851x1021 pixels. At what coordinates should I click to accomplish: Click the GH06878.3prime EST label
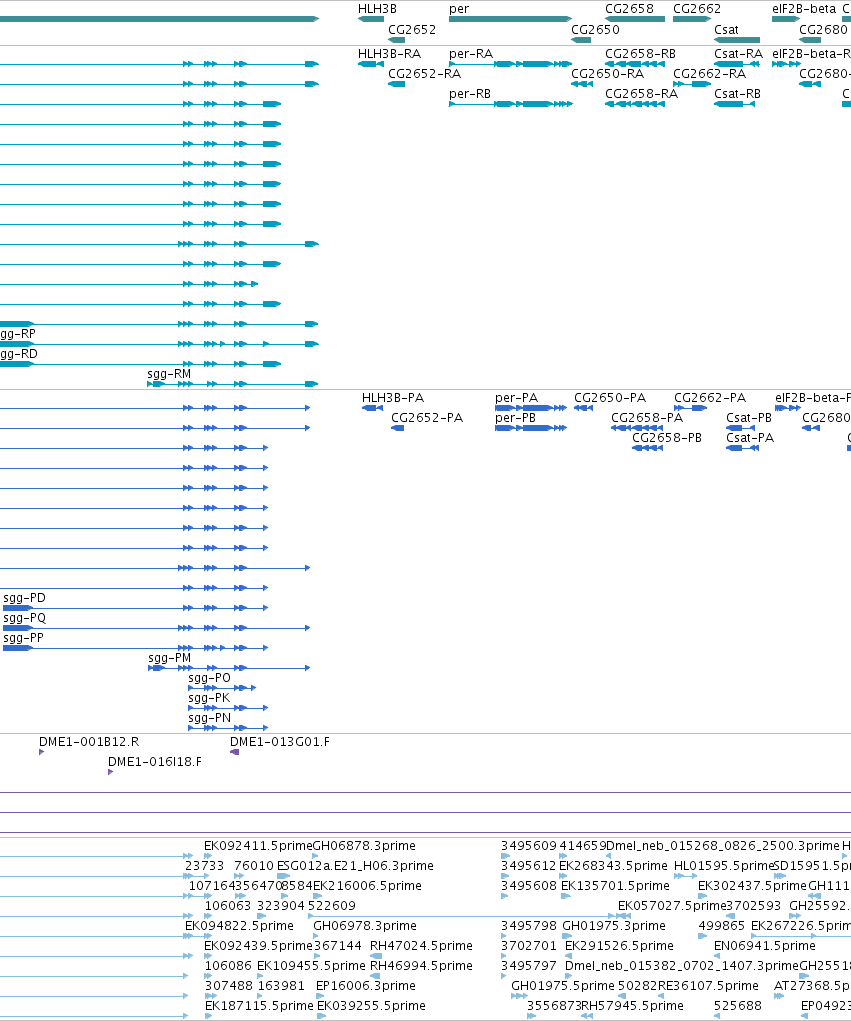click(364, 846)
